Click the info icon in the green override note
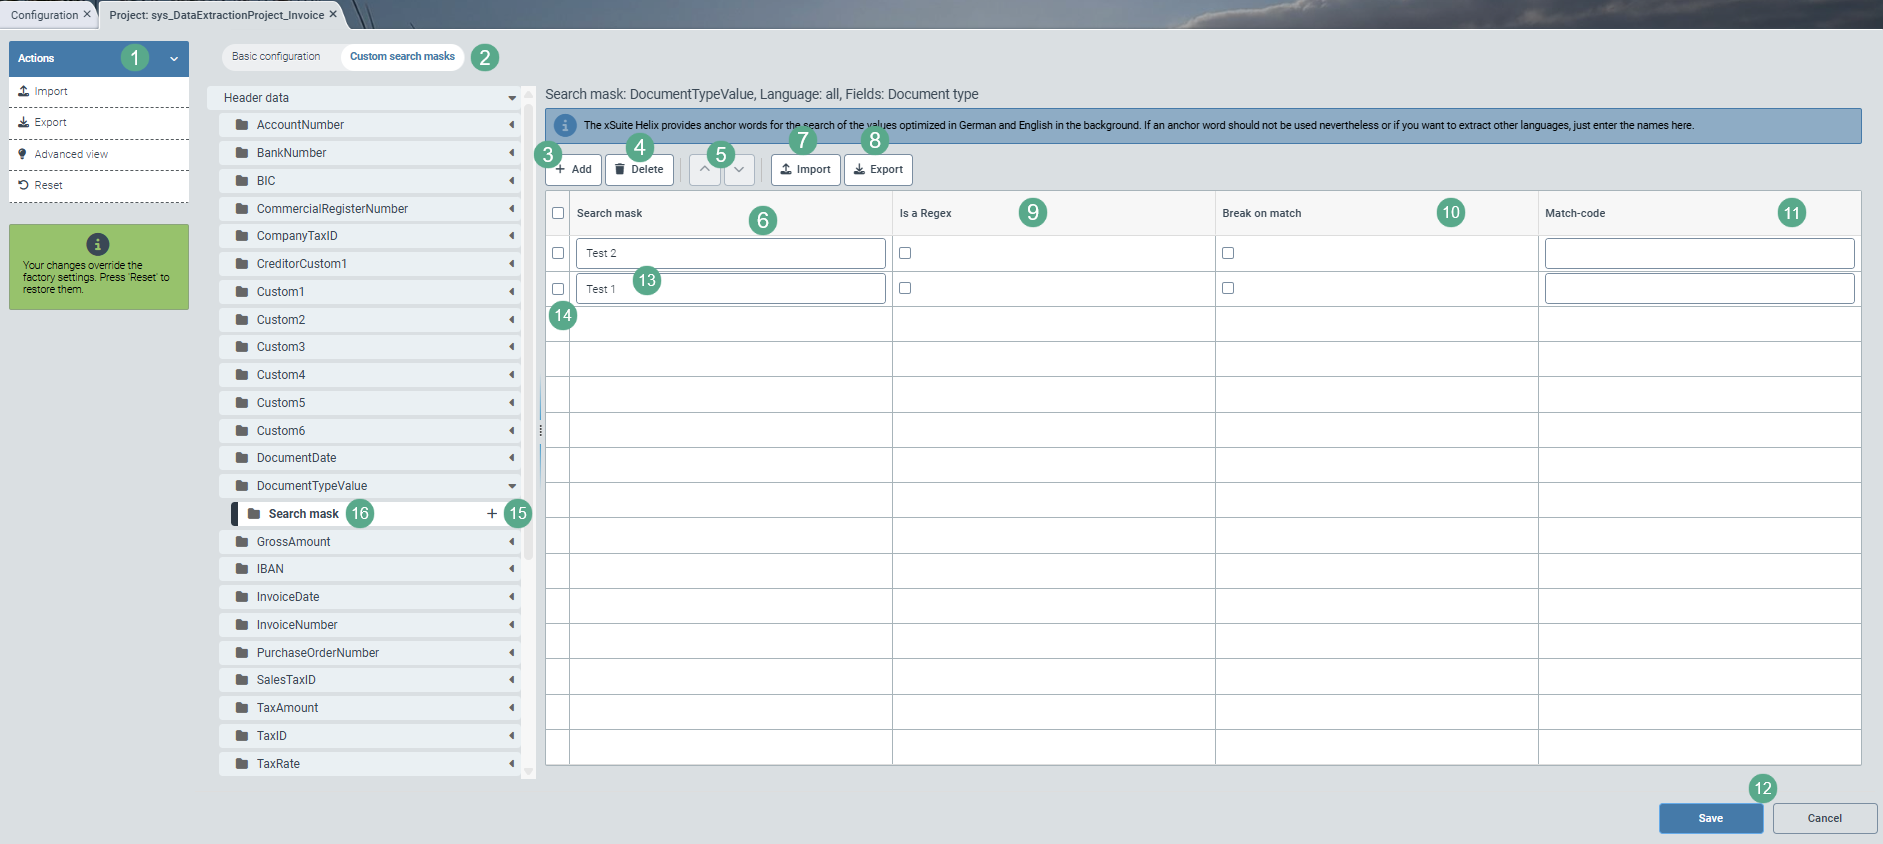 (97, 244)
